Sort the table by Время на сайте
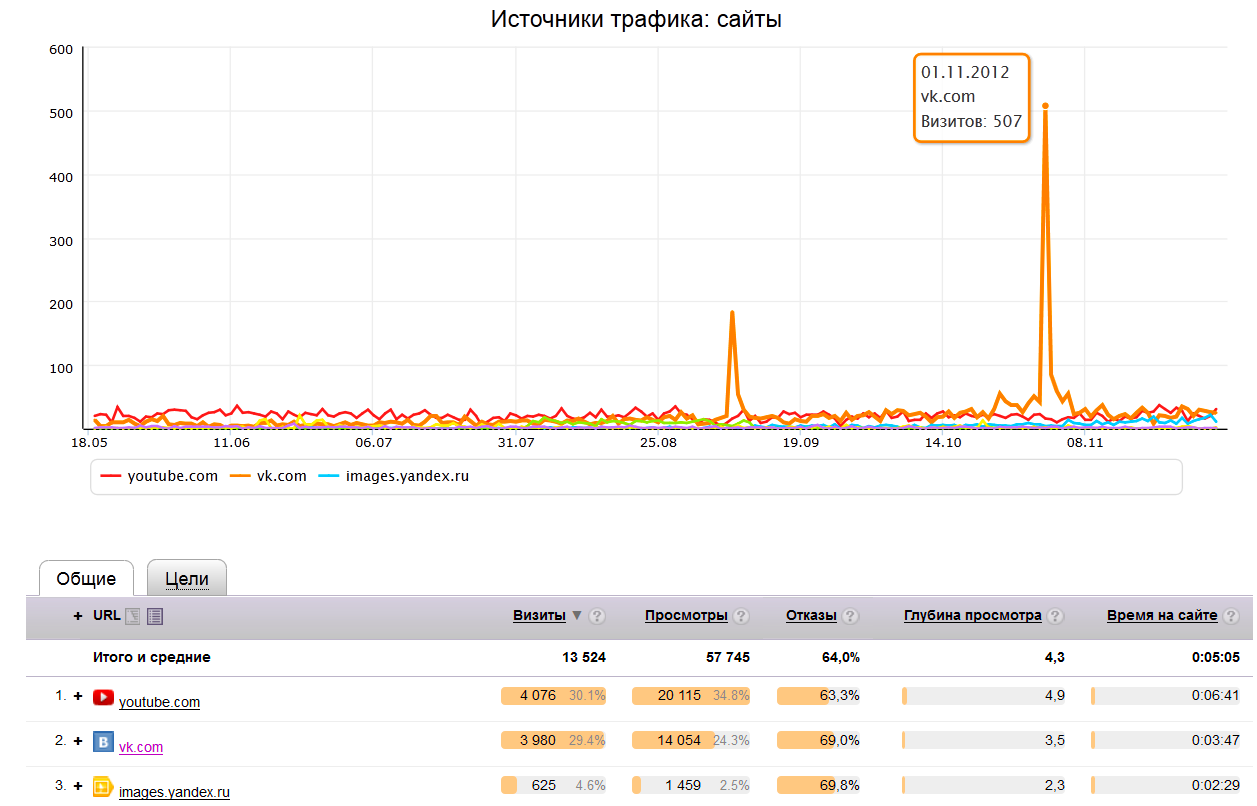 (x=1162, y=616)
